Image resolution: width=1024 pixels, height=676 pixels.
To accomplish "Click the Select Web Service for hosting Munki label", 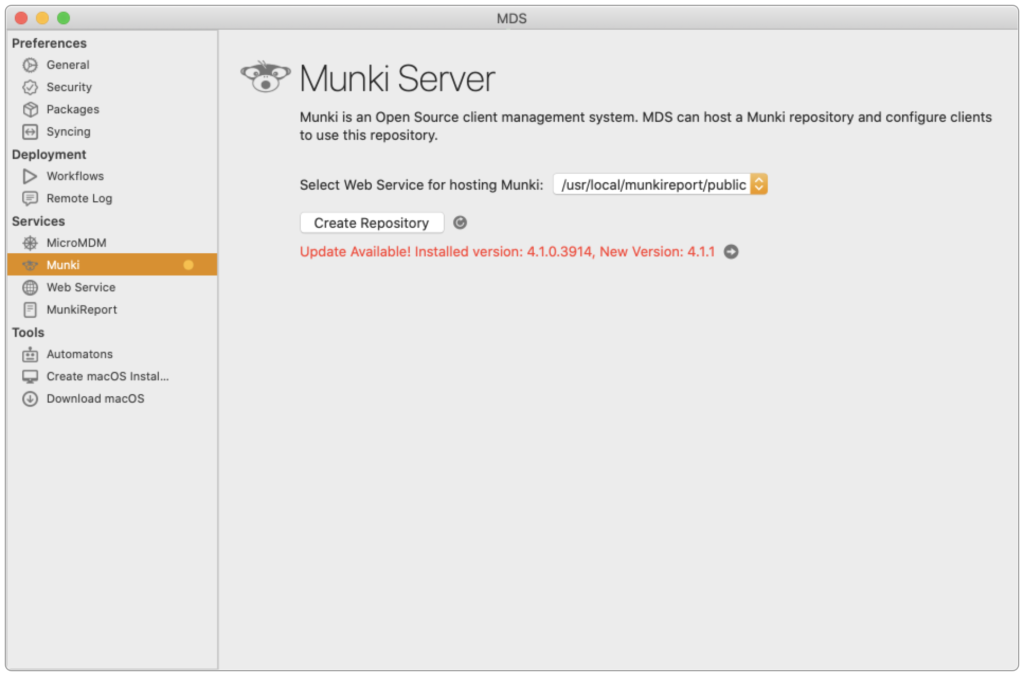I will point(421,185).
